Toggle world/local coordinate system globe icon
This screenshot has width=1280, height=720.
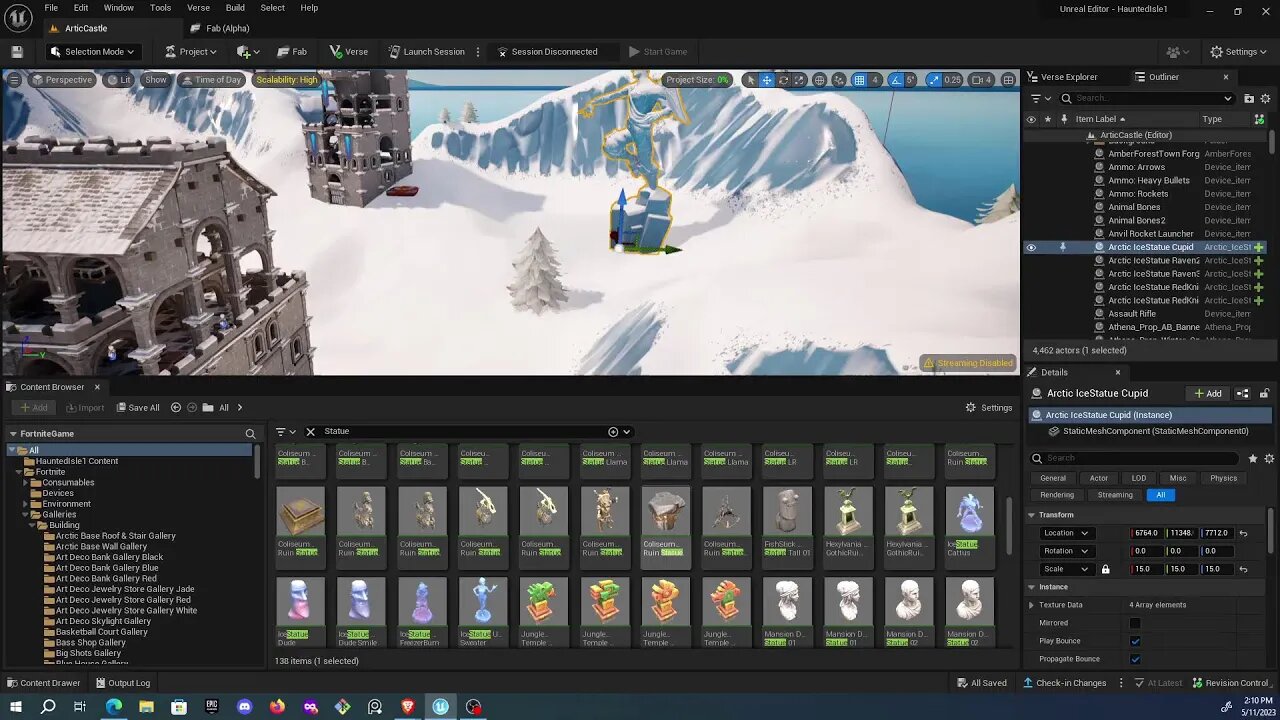pyautogui.click(x=820, y=80)
